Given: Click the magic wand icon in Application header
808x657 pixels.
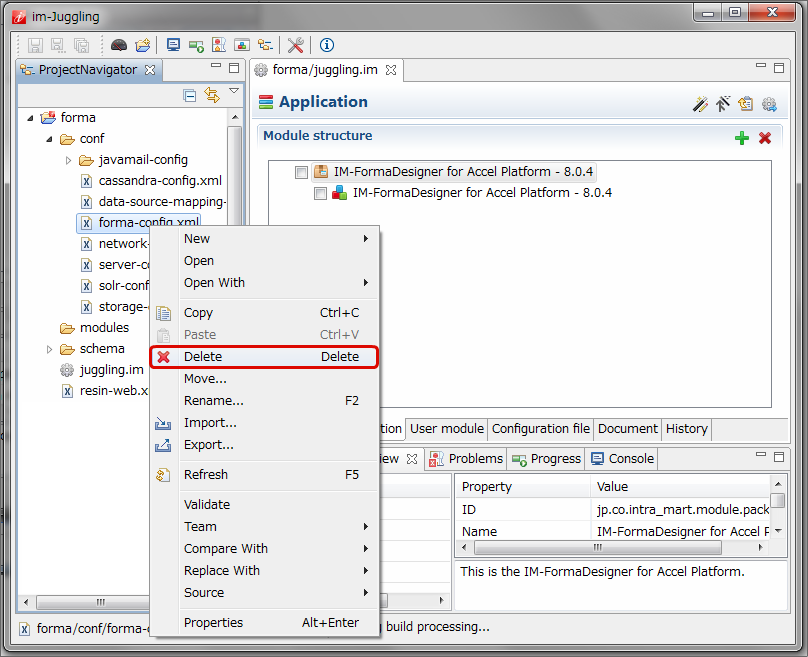Looking at the screenshot, I should [700, 104].
